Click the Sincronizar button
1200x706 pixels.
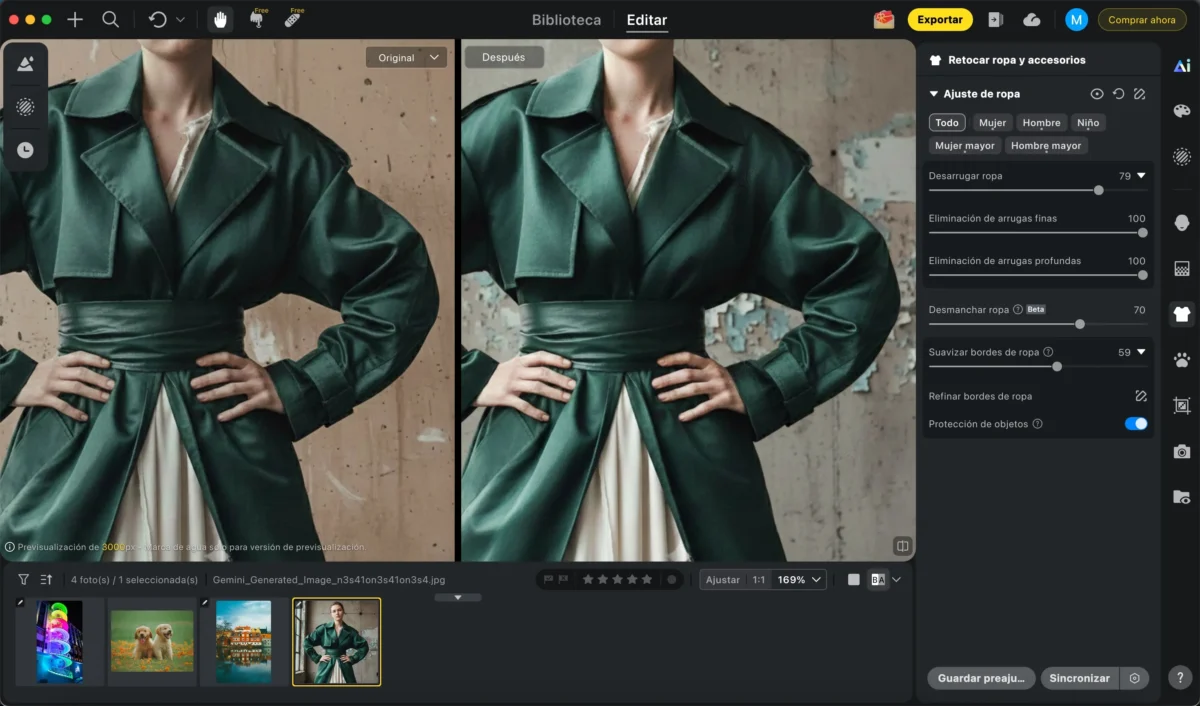coord(1079,678)
